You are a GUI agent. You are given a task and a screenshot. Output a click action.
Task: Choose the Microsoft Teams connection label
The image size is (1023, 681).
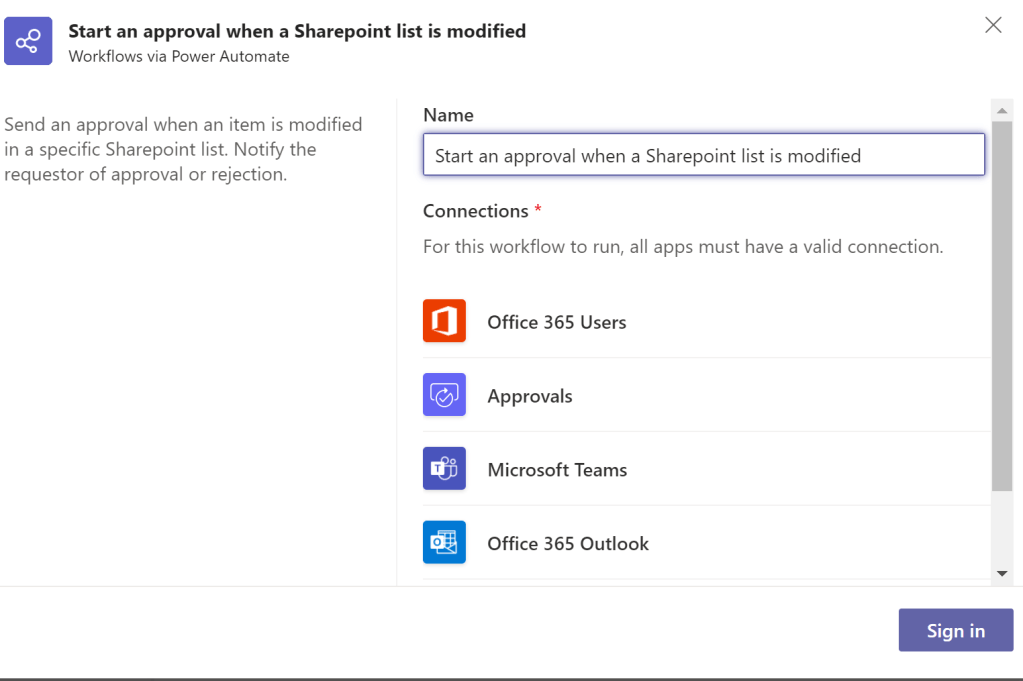click(557, 471)
